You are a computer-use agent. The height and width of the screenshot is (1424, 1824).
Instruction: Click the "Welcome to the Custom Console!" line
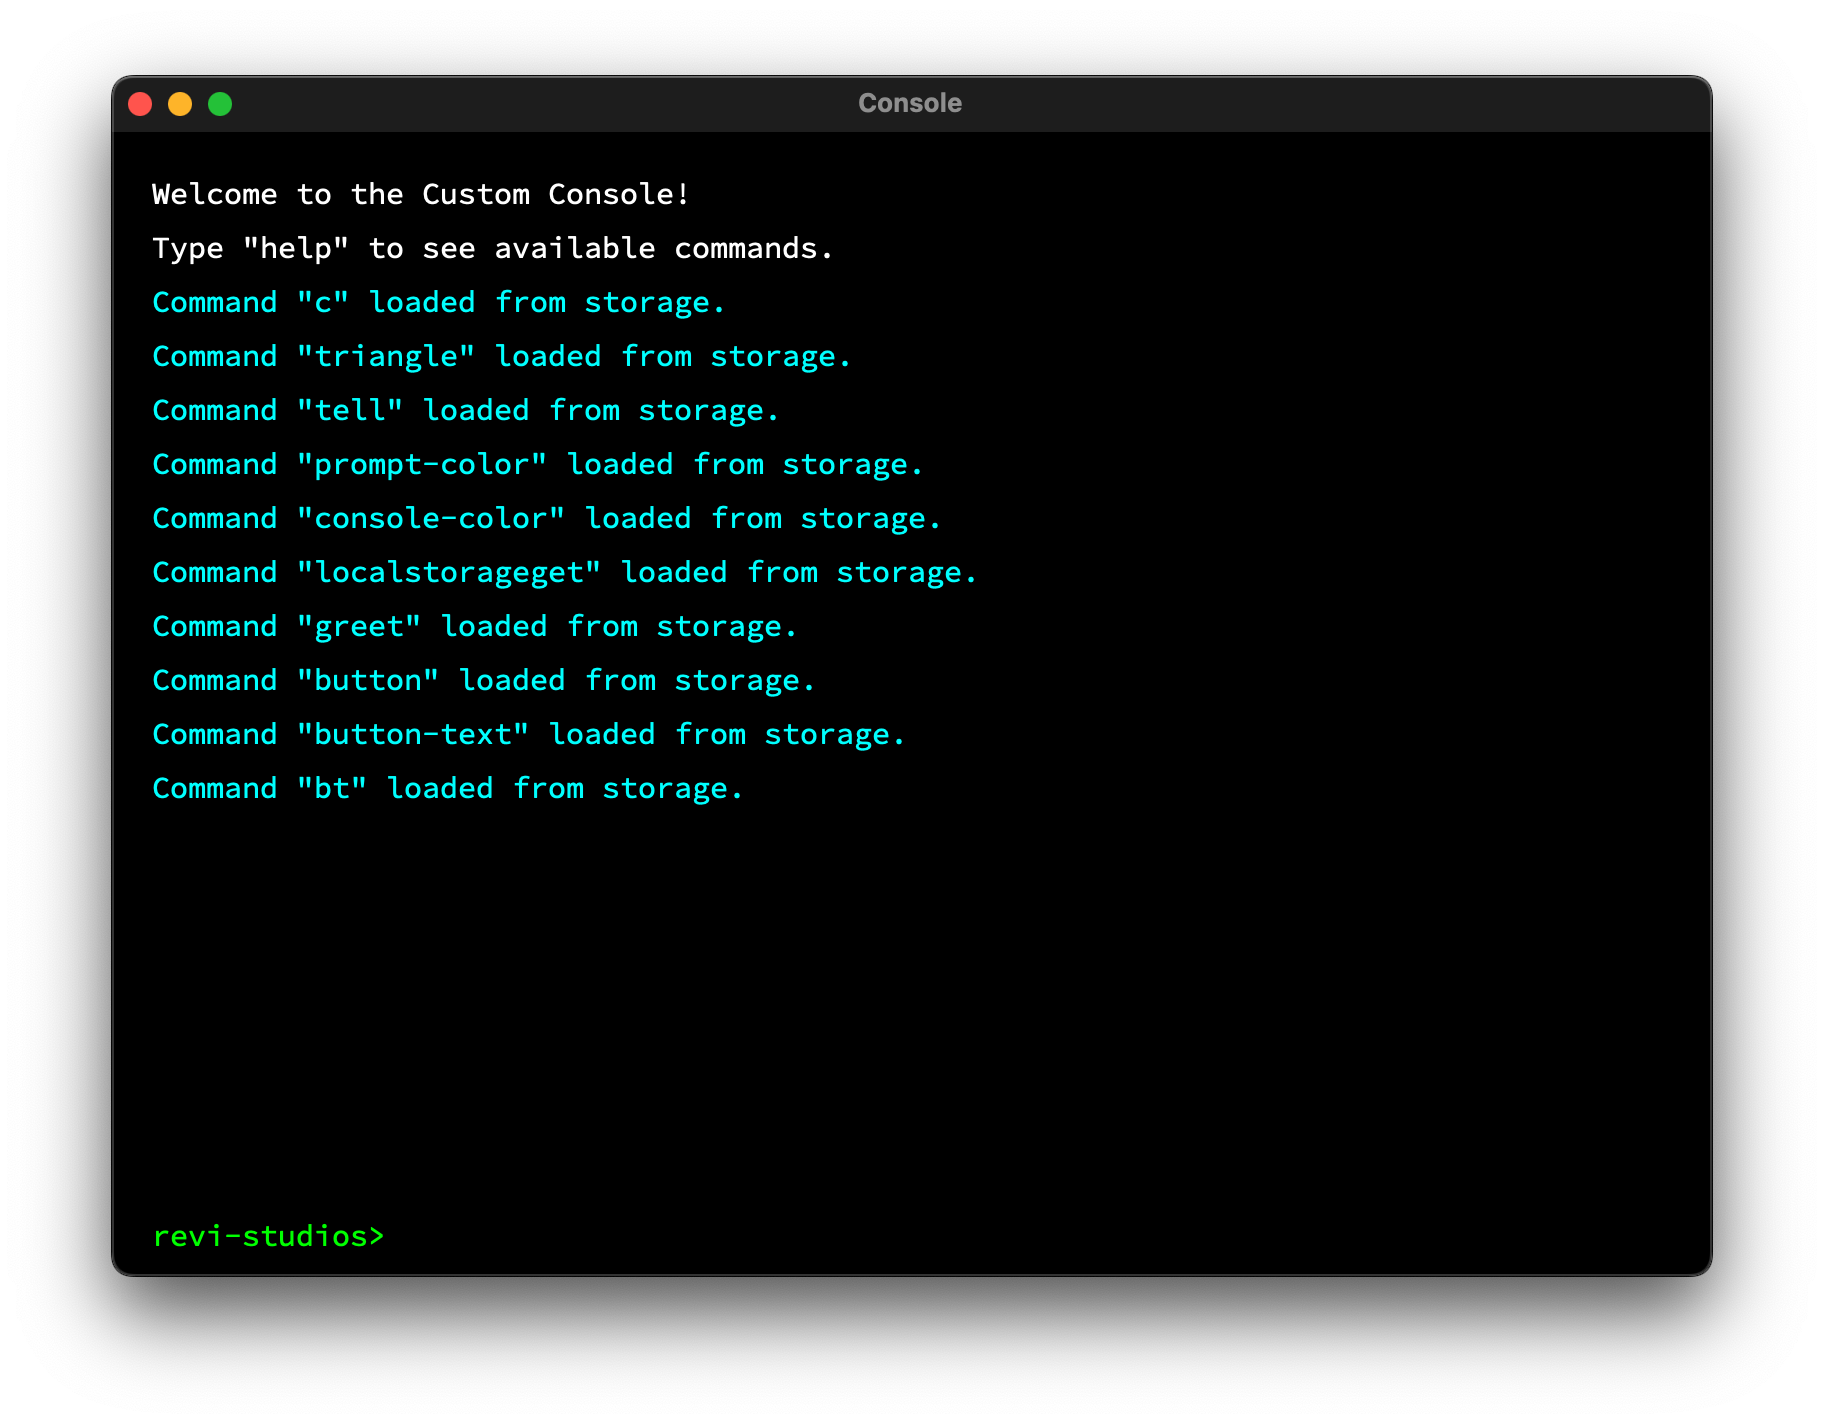421,194
